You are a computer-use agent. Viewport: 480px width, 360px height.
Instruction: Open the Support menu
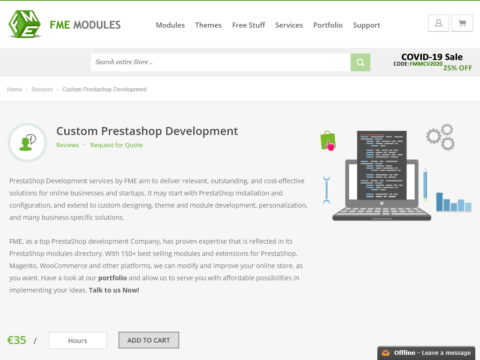click(x=366, y=25)
